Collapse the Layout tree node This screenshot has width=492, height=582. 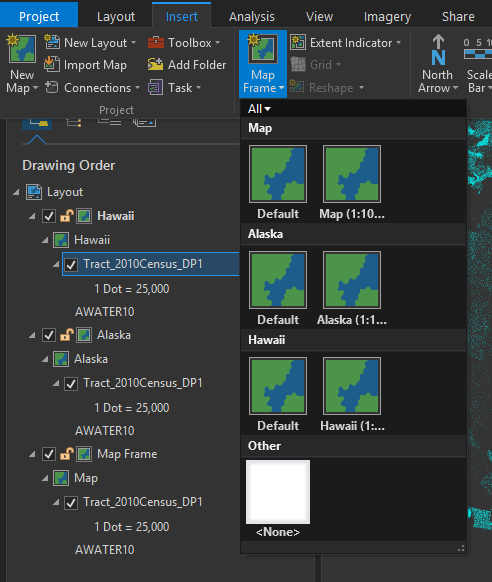pos(16,192)
